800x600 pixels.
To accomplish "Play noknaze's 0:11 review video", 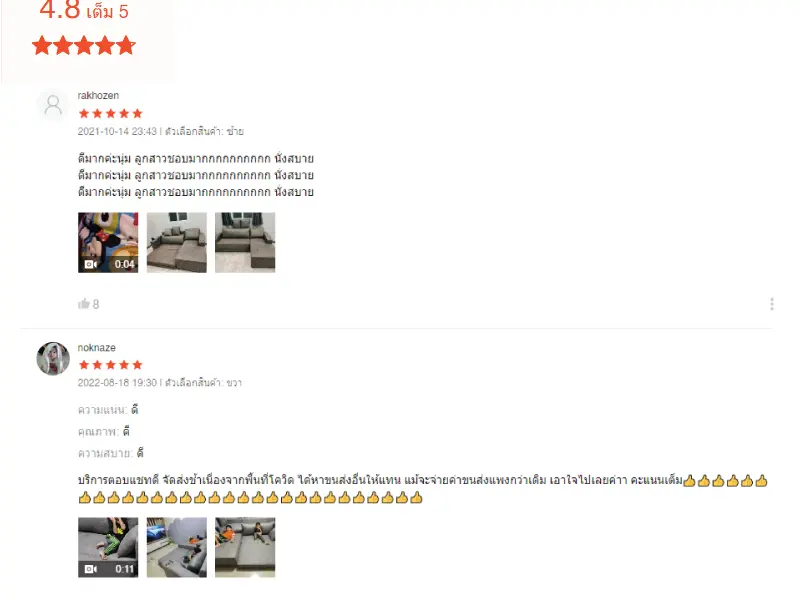I will click(108, 547).
